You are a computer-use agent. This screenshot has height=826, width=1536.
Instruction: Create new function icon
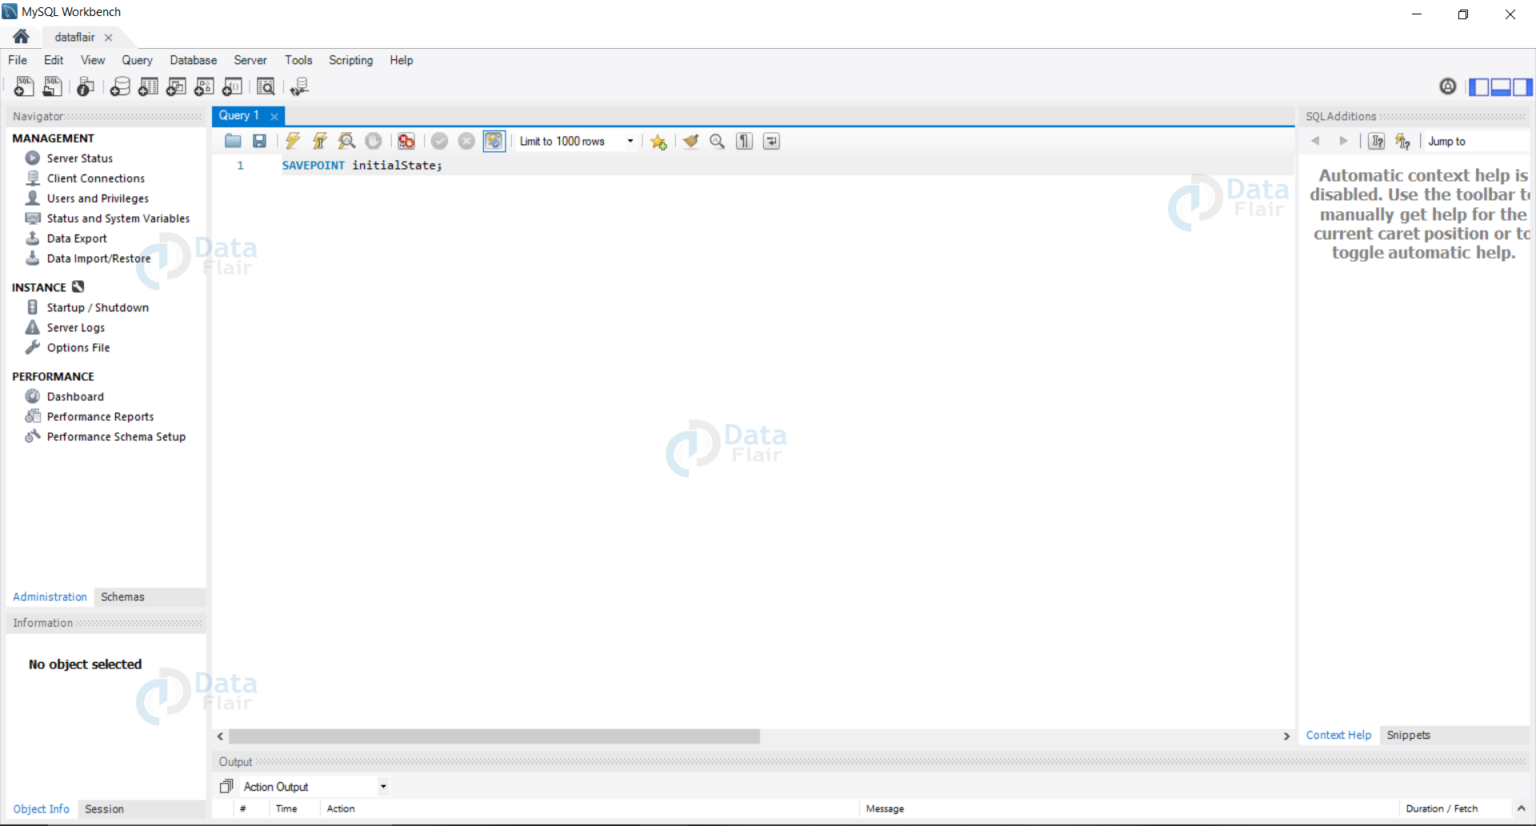232,87
